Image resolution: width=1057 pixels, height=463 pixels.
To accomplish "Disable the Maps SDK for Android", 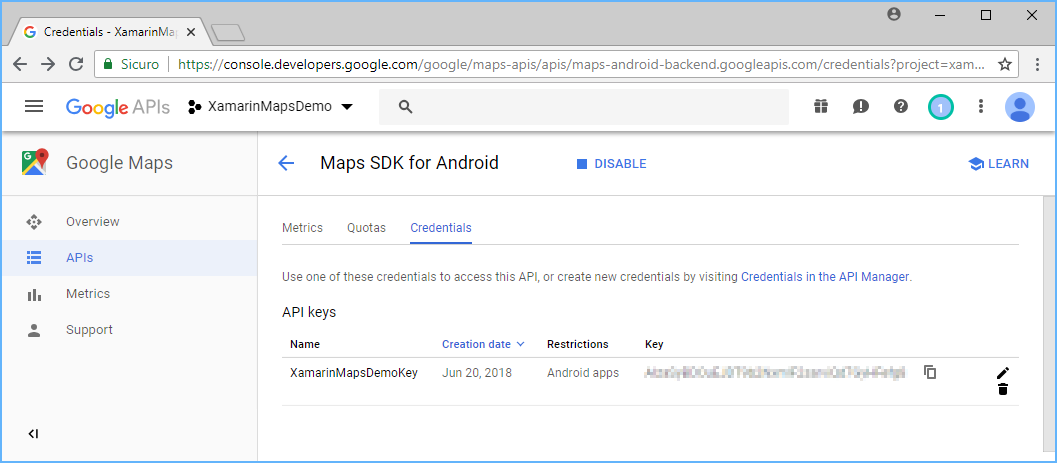I will coord(611,164).
